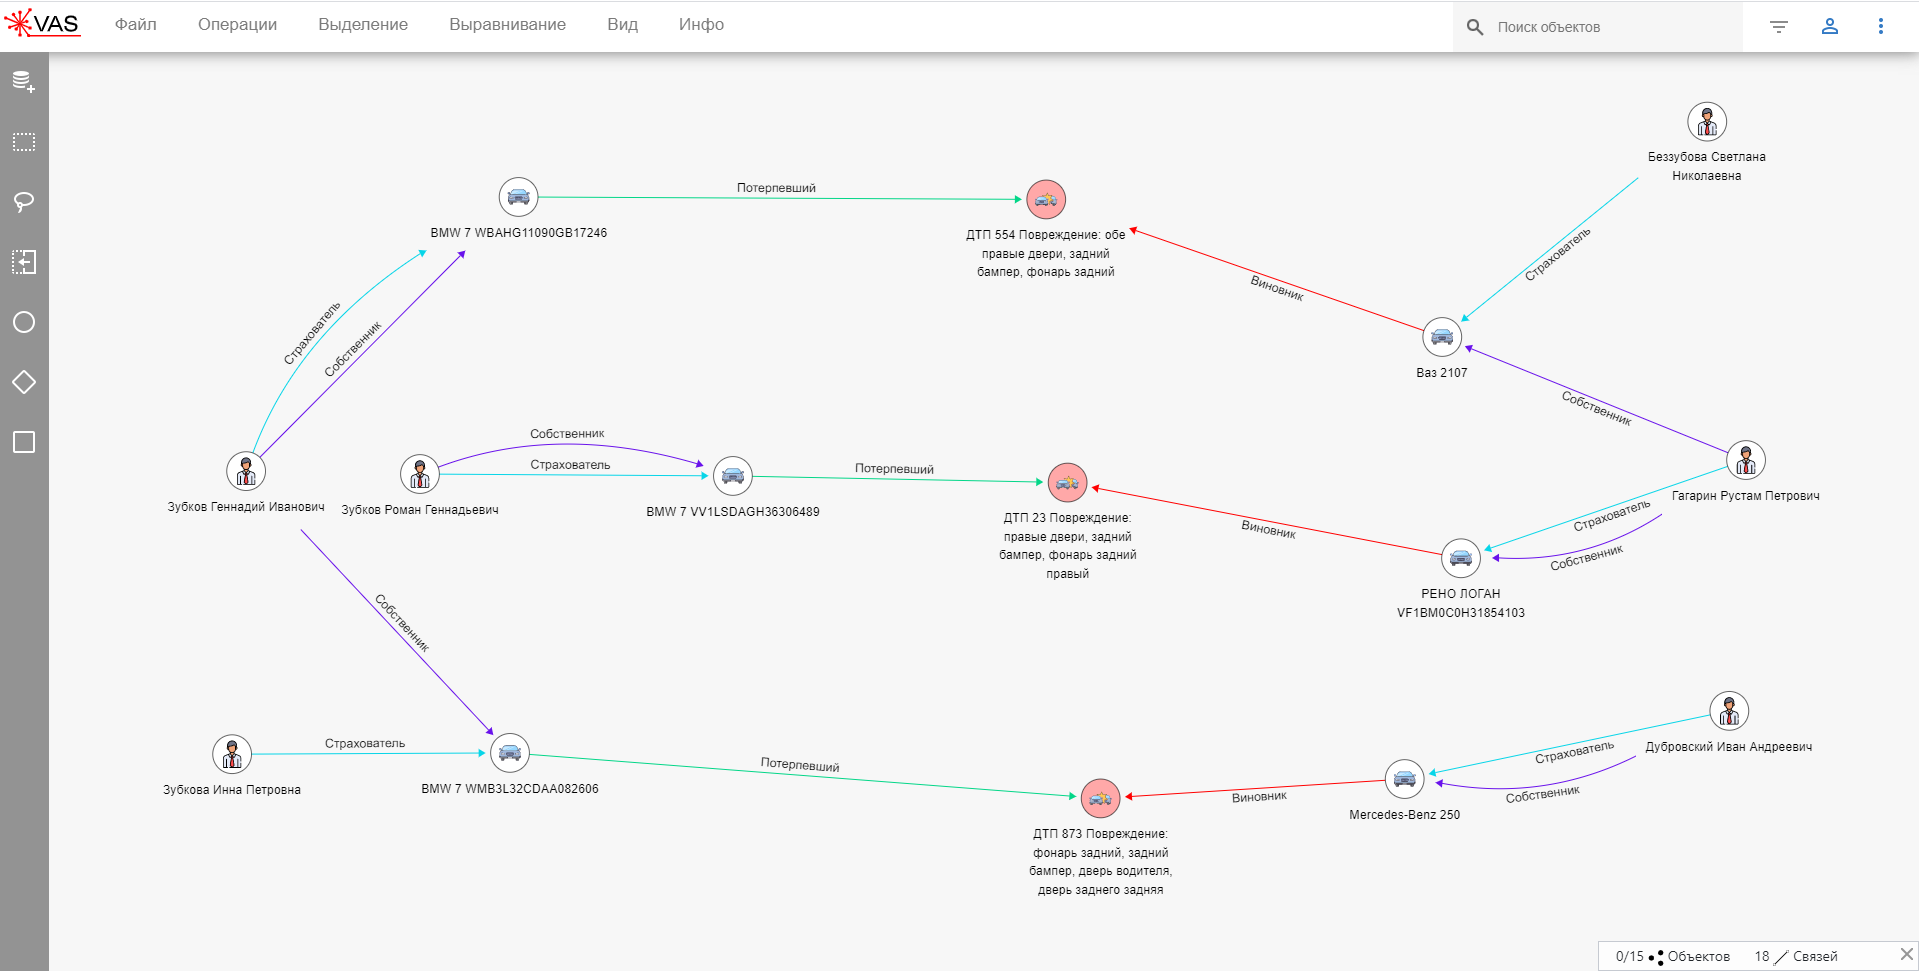Click the Потерпевший label to ДТП 554
The height and width of the screenshot is (974, 1920).
pos(776,188)
